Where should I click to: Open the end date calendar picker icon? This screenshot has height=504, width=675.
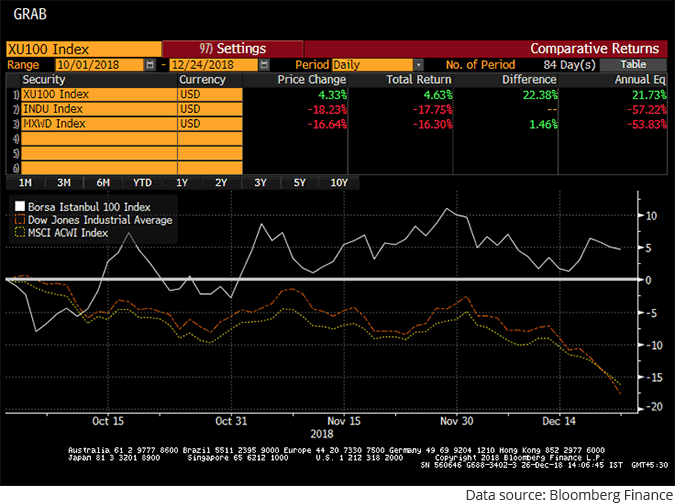tap(264, 65)
